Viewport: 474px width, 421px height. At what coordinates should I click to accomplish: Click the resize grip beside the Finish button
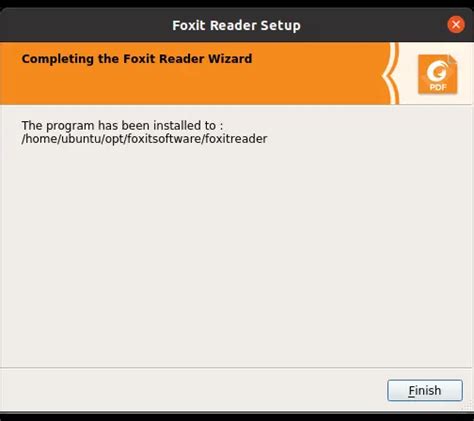[467, 405]
